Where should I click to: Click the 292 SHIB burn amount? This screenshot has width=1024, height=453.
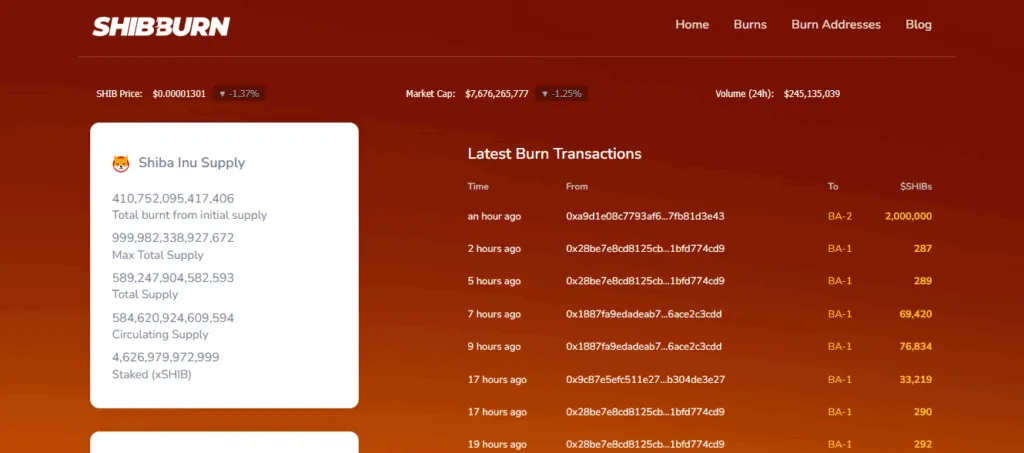[923, 445]
